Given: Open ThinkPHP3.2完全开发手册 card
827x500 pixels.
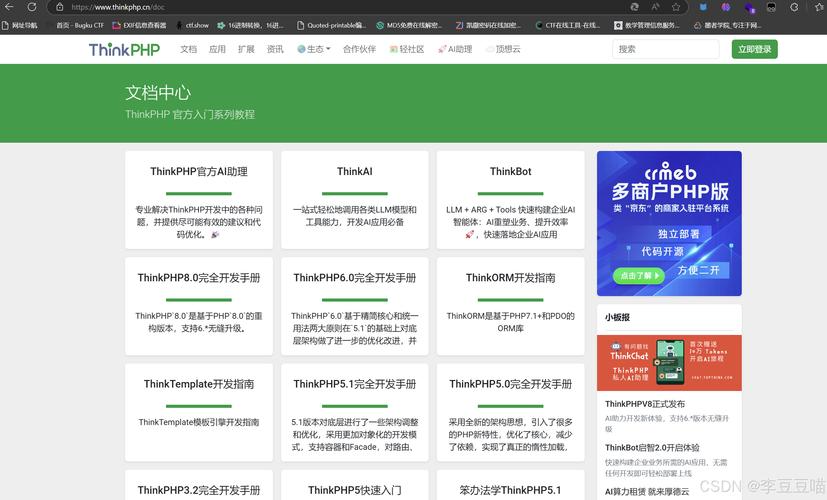Looking at the screenshot, I should coord(199,485).
